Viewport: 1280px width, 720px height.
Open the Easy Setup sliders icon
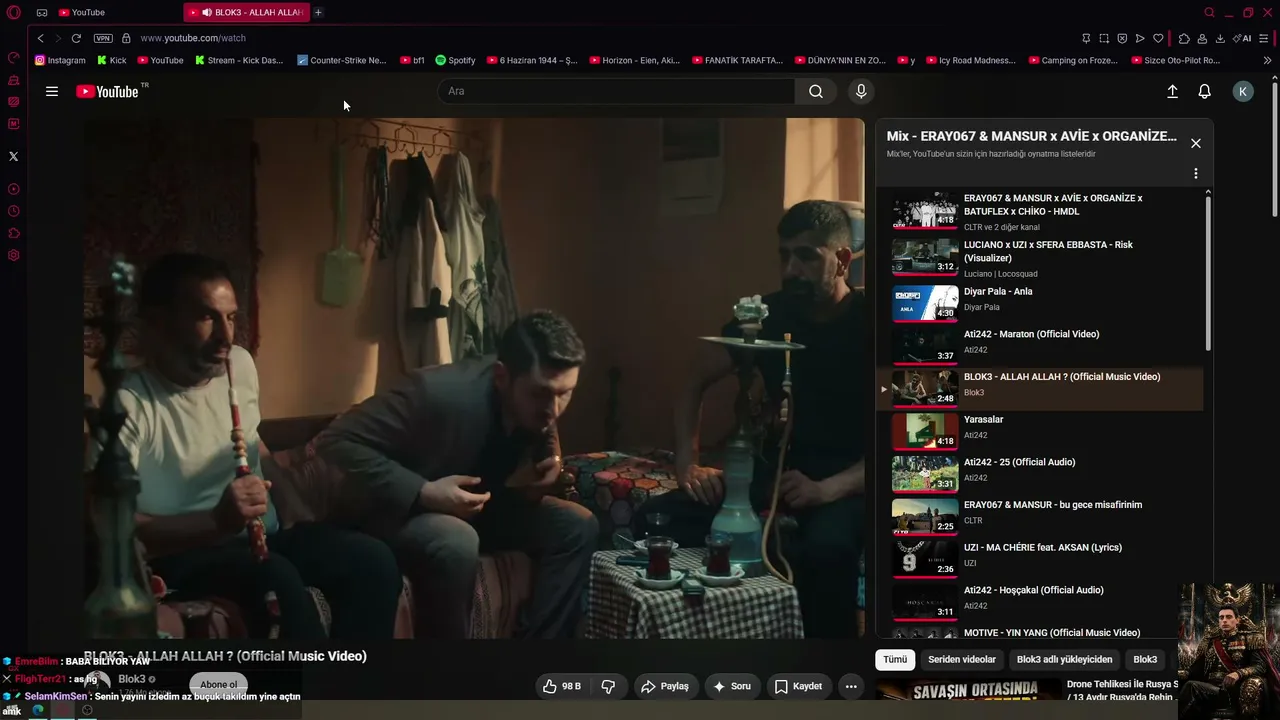[x=1265, y=38]
